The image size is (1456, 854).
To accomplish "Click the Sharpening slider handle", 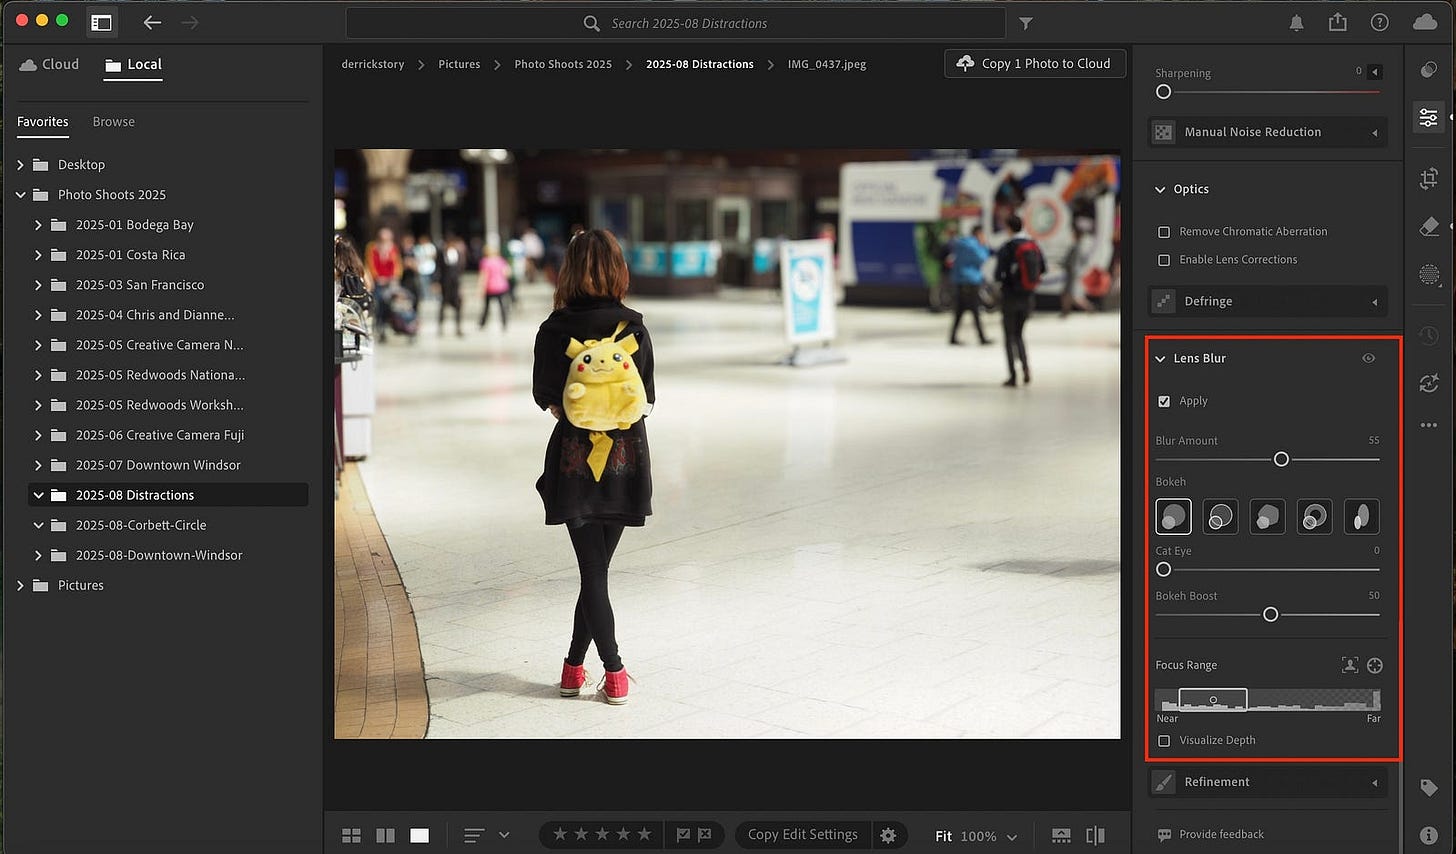I will [1163, 92].
